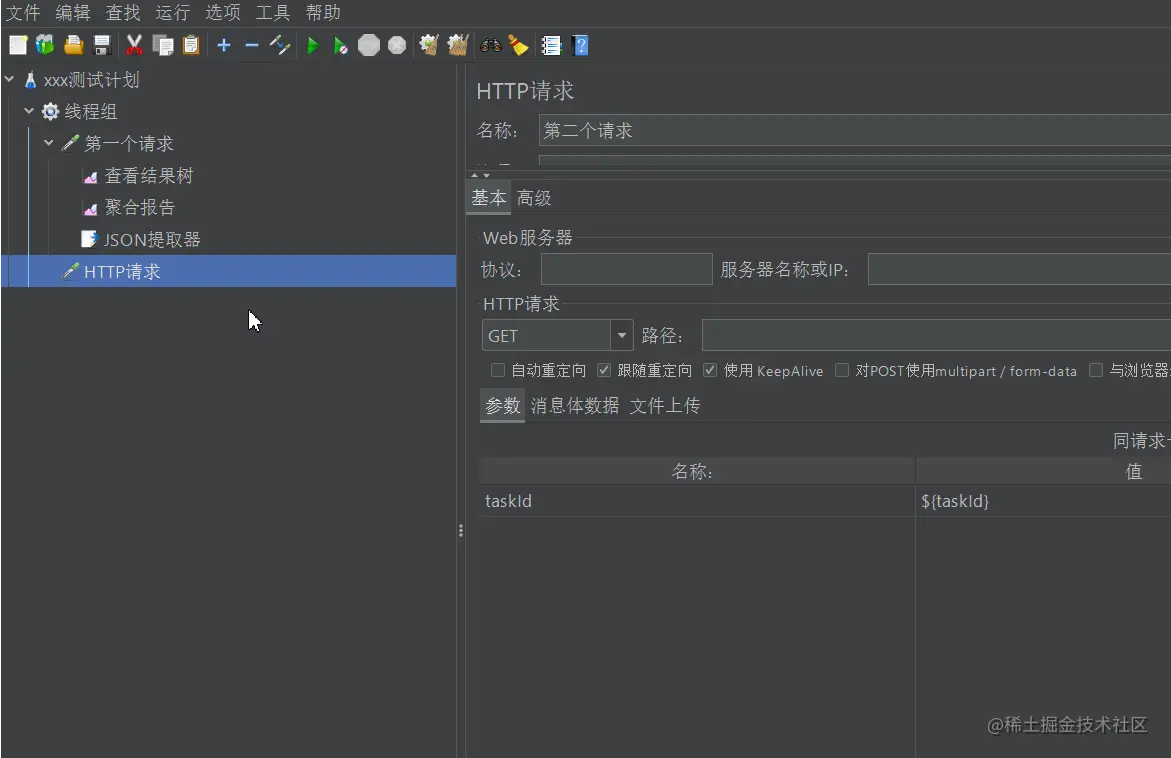
Task: Stop the test with the gray octagon icon
Action: 369,46
